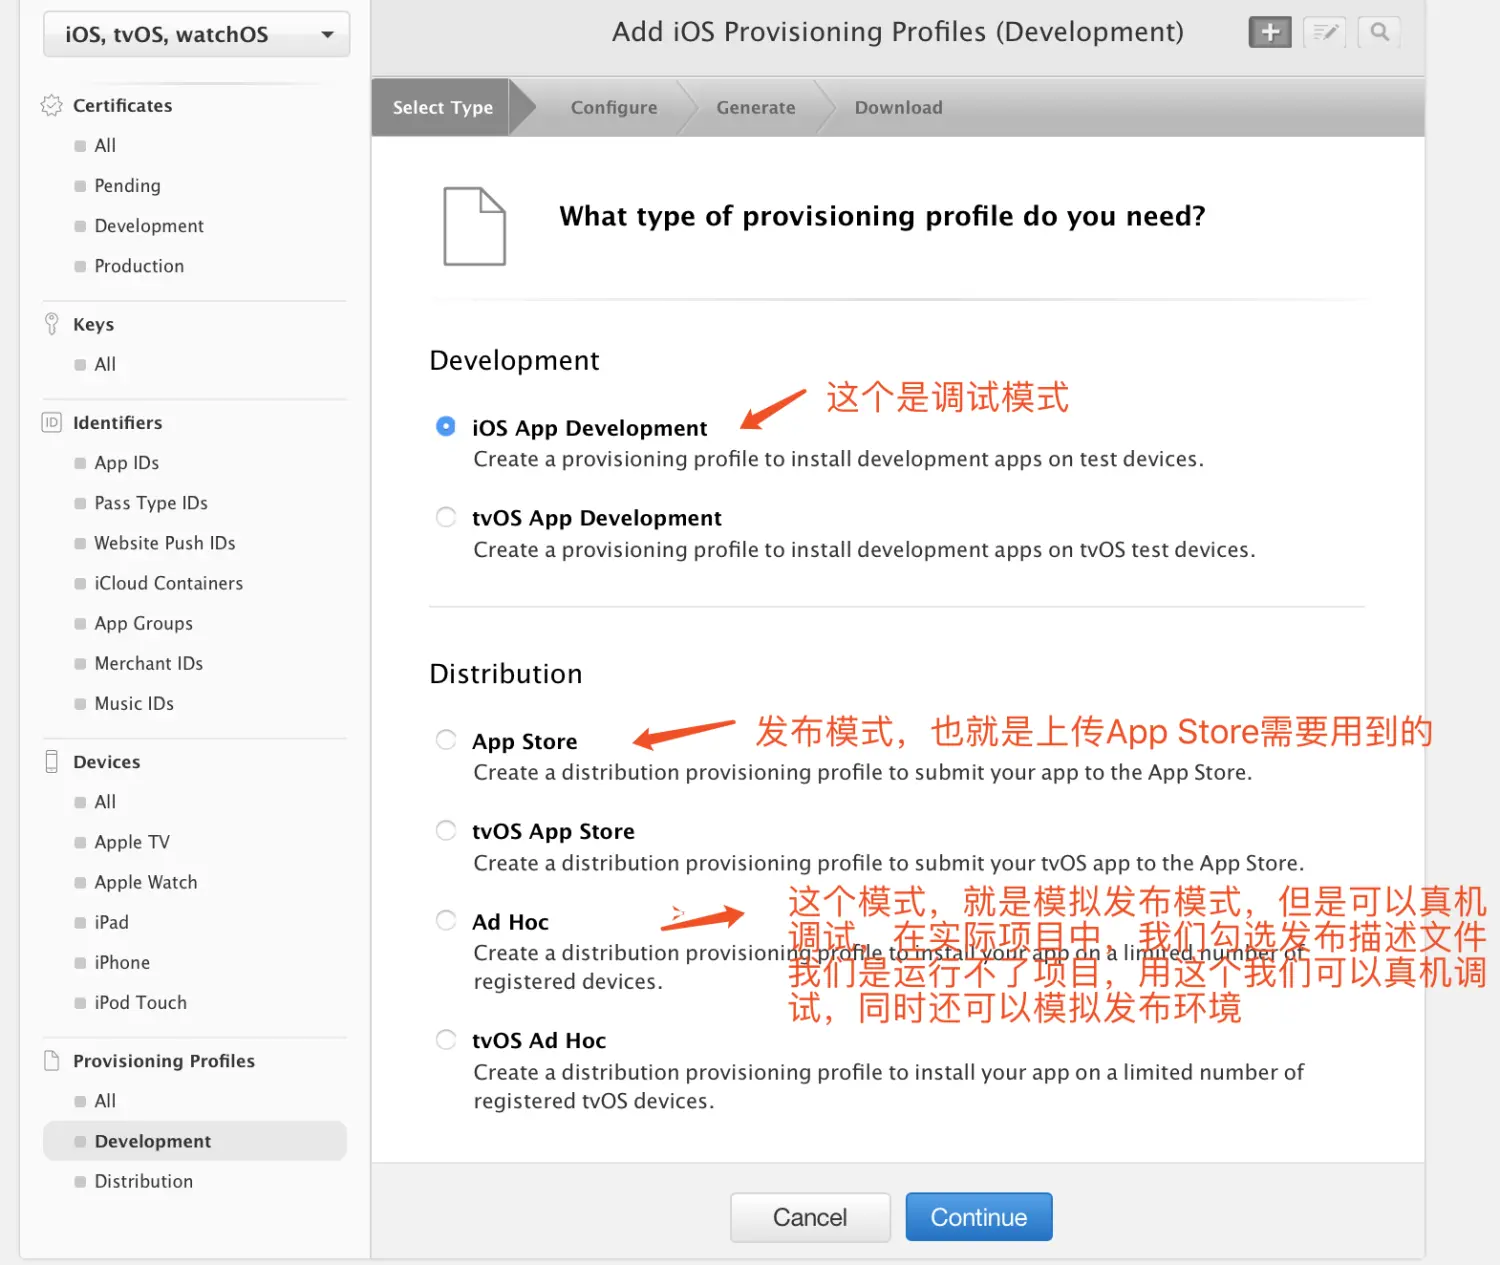Click the Keys section key icon
Viewport: 1500px width, 1265px height.
pos(51,324)
